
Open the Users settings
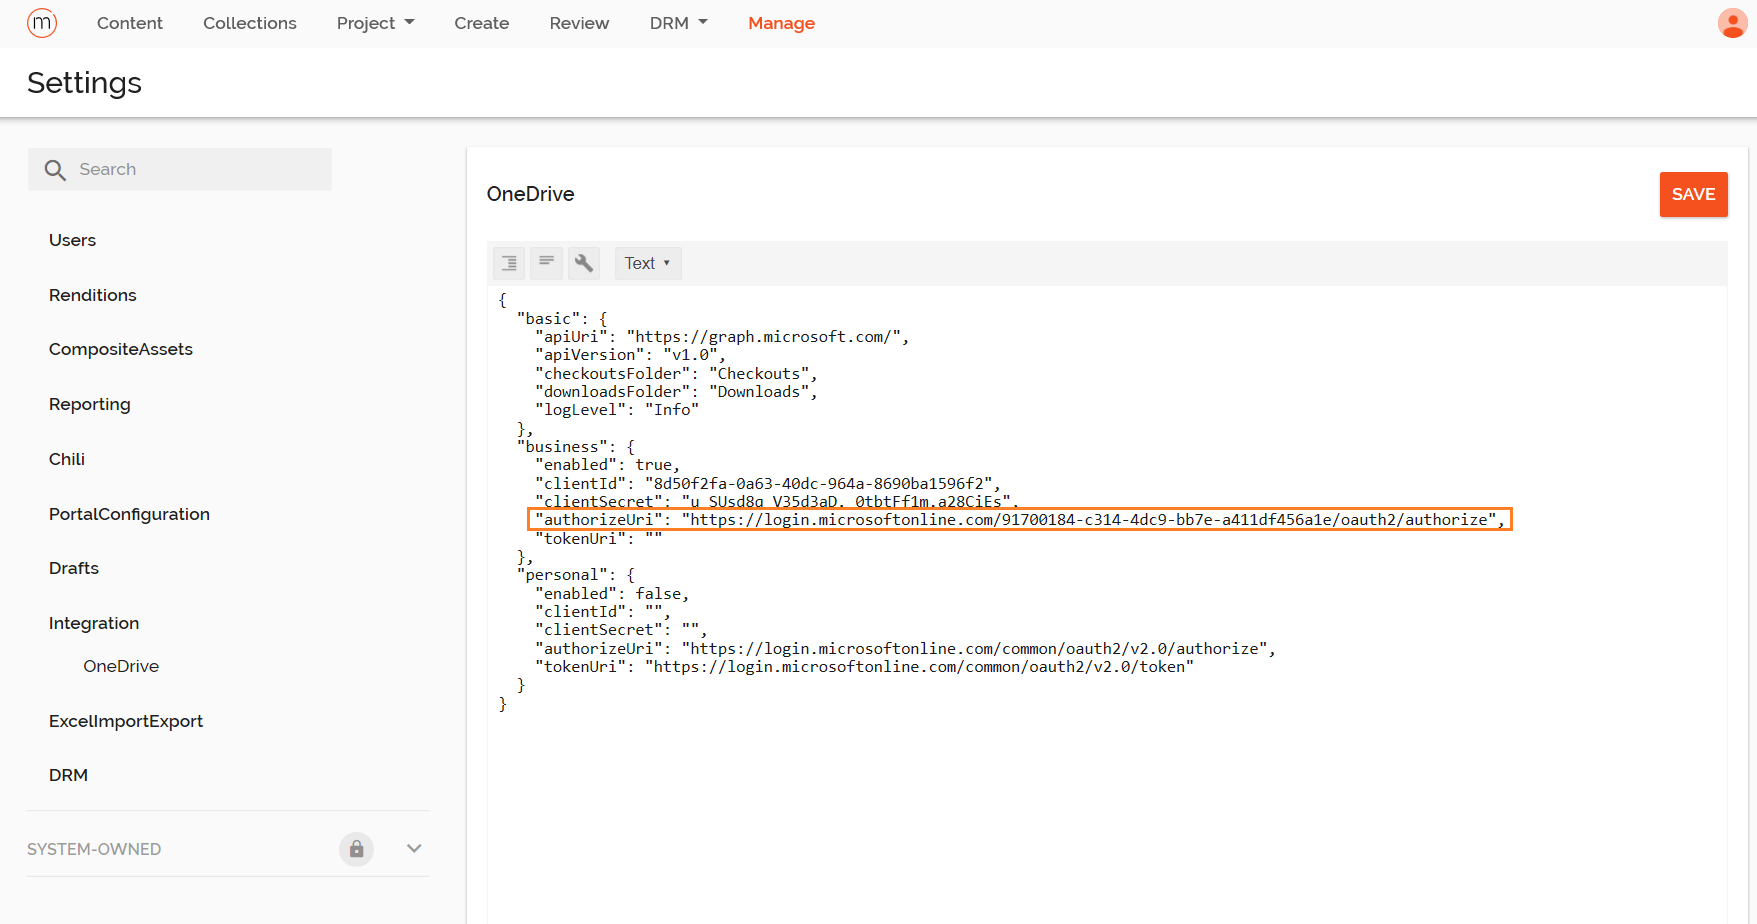[x=72, y=240]
